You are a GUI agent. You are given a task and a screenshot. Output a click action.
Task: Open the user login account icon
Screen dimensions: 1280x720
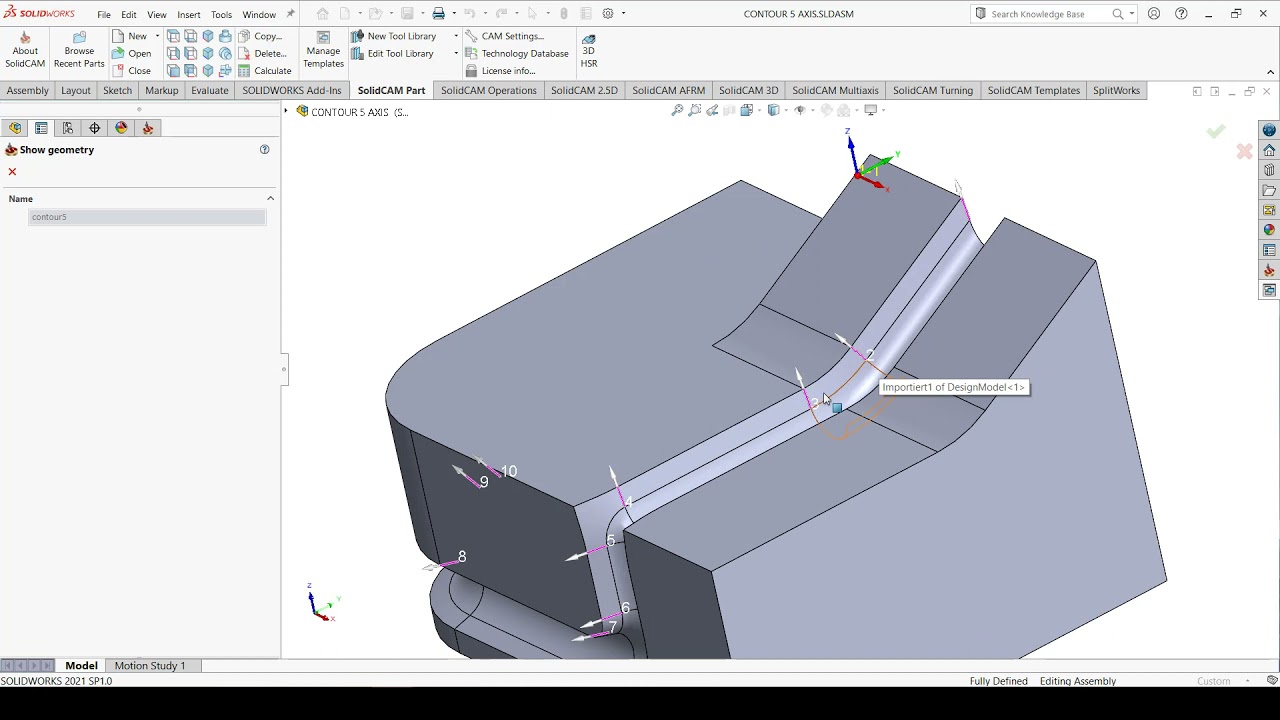pyautogui.click(x=1154, y=14)
